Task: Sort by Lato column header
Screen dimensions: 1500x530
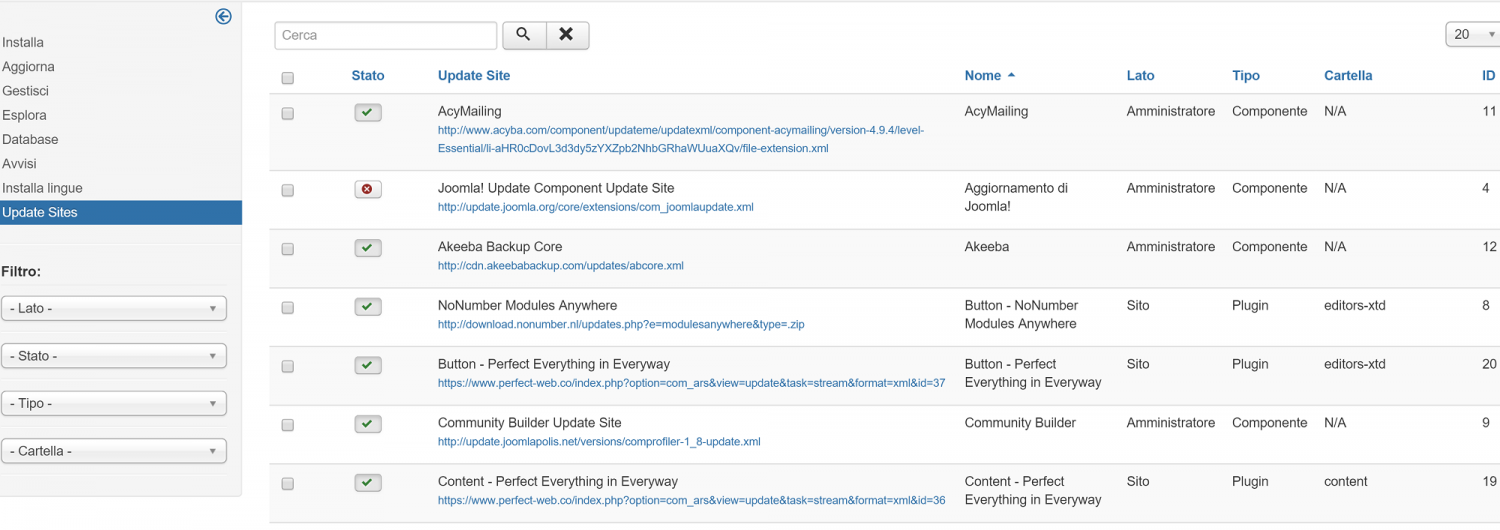Action: 1140,76
